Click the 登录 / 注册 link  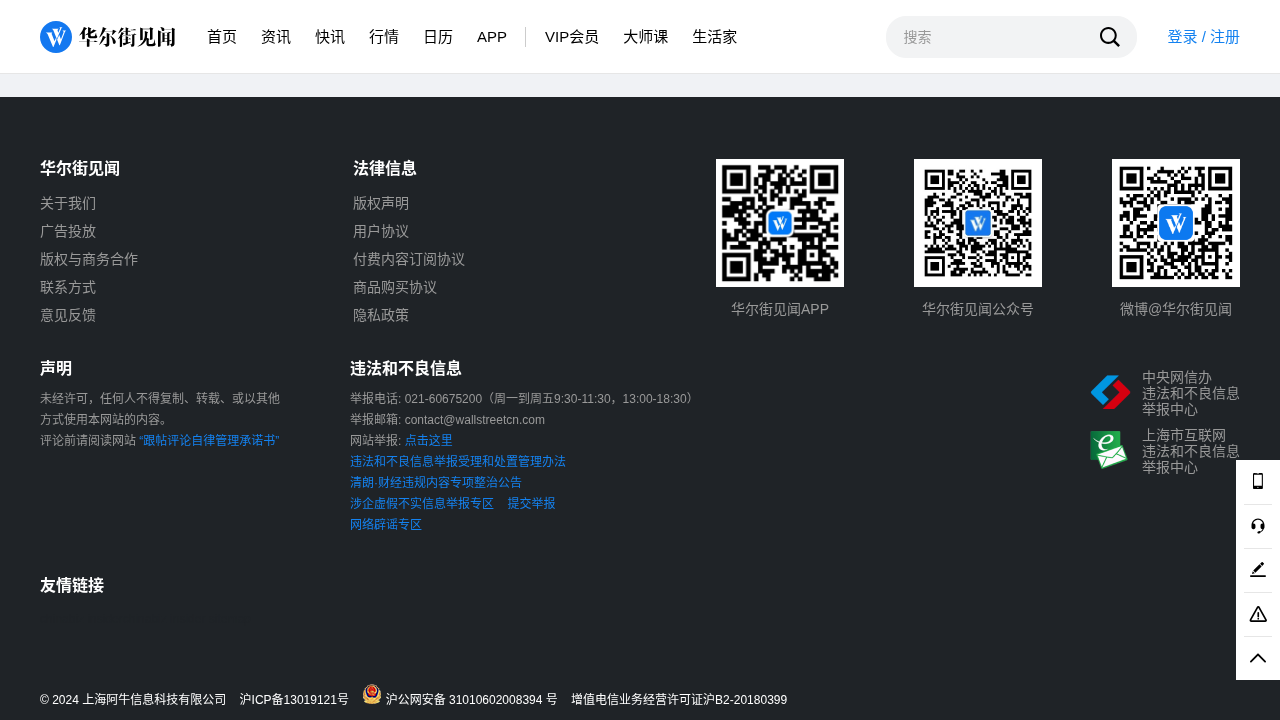[x=1203, y=37]
